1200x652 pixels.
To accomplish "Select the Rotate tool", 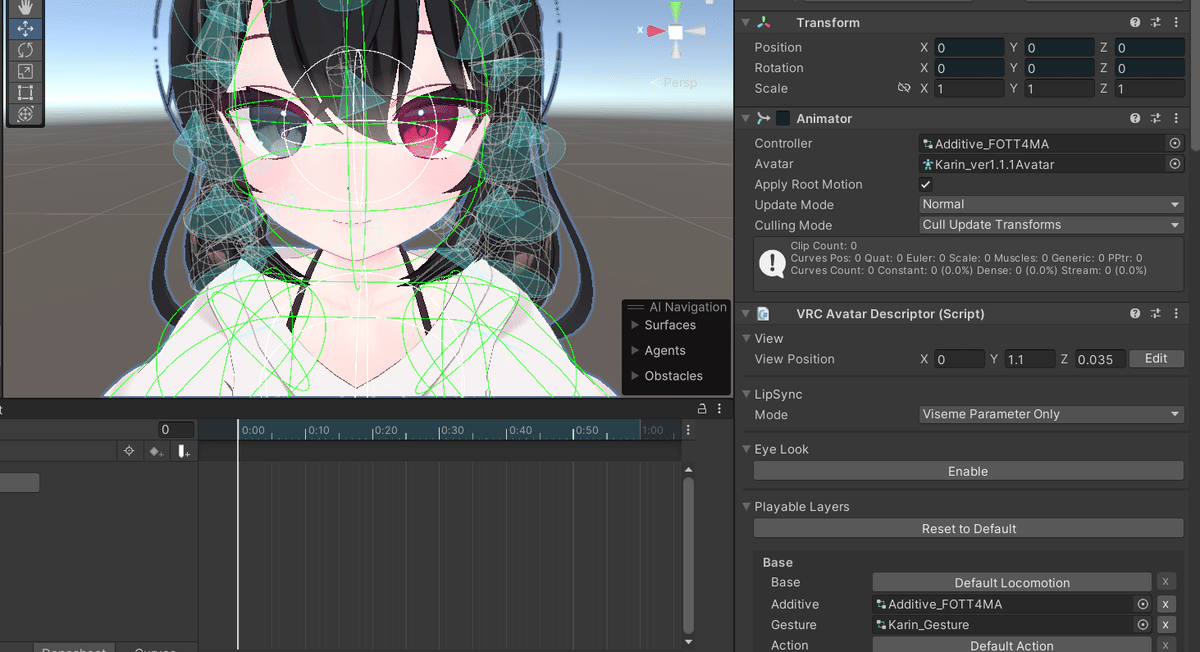I will point(25,49).
